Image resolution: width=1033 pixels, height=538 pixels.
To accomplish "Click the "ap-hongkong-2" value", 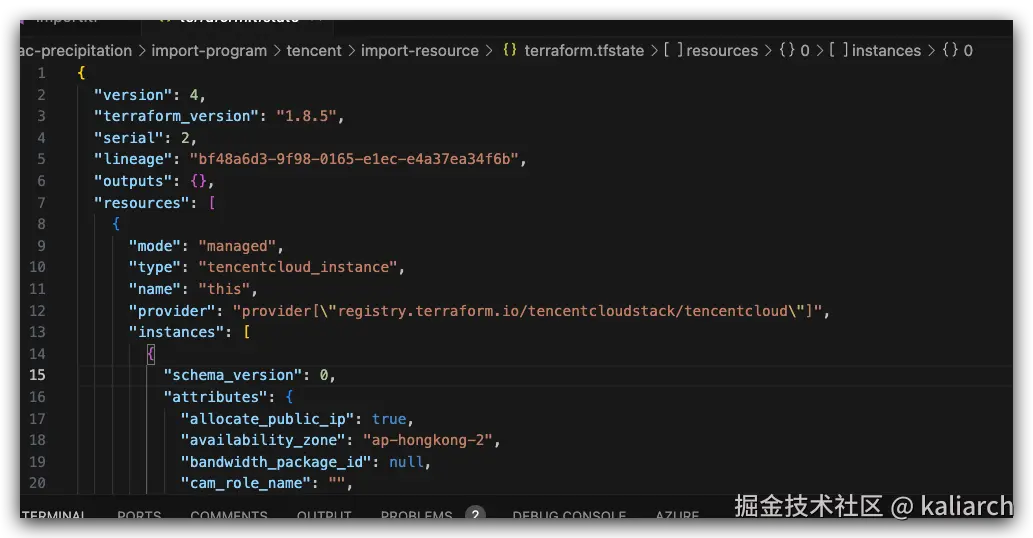I will click(428, 440).
